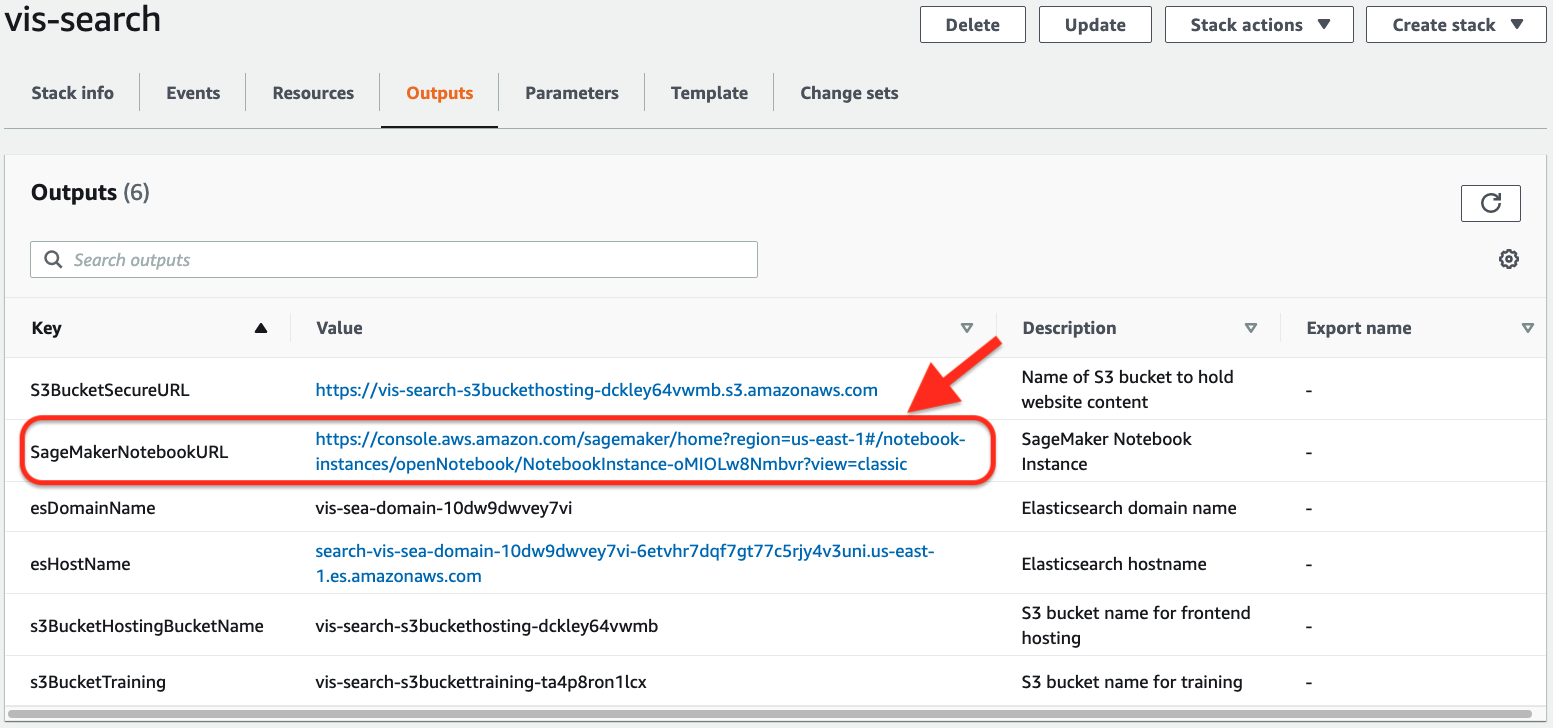Click description 'S3 bucket name for training'
This screenshot has width=1553, height=728.
(x=1132, y=682)
